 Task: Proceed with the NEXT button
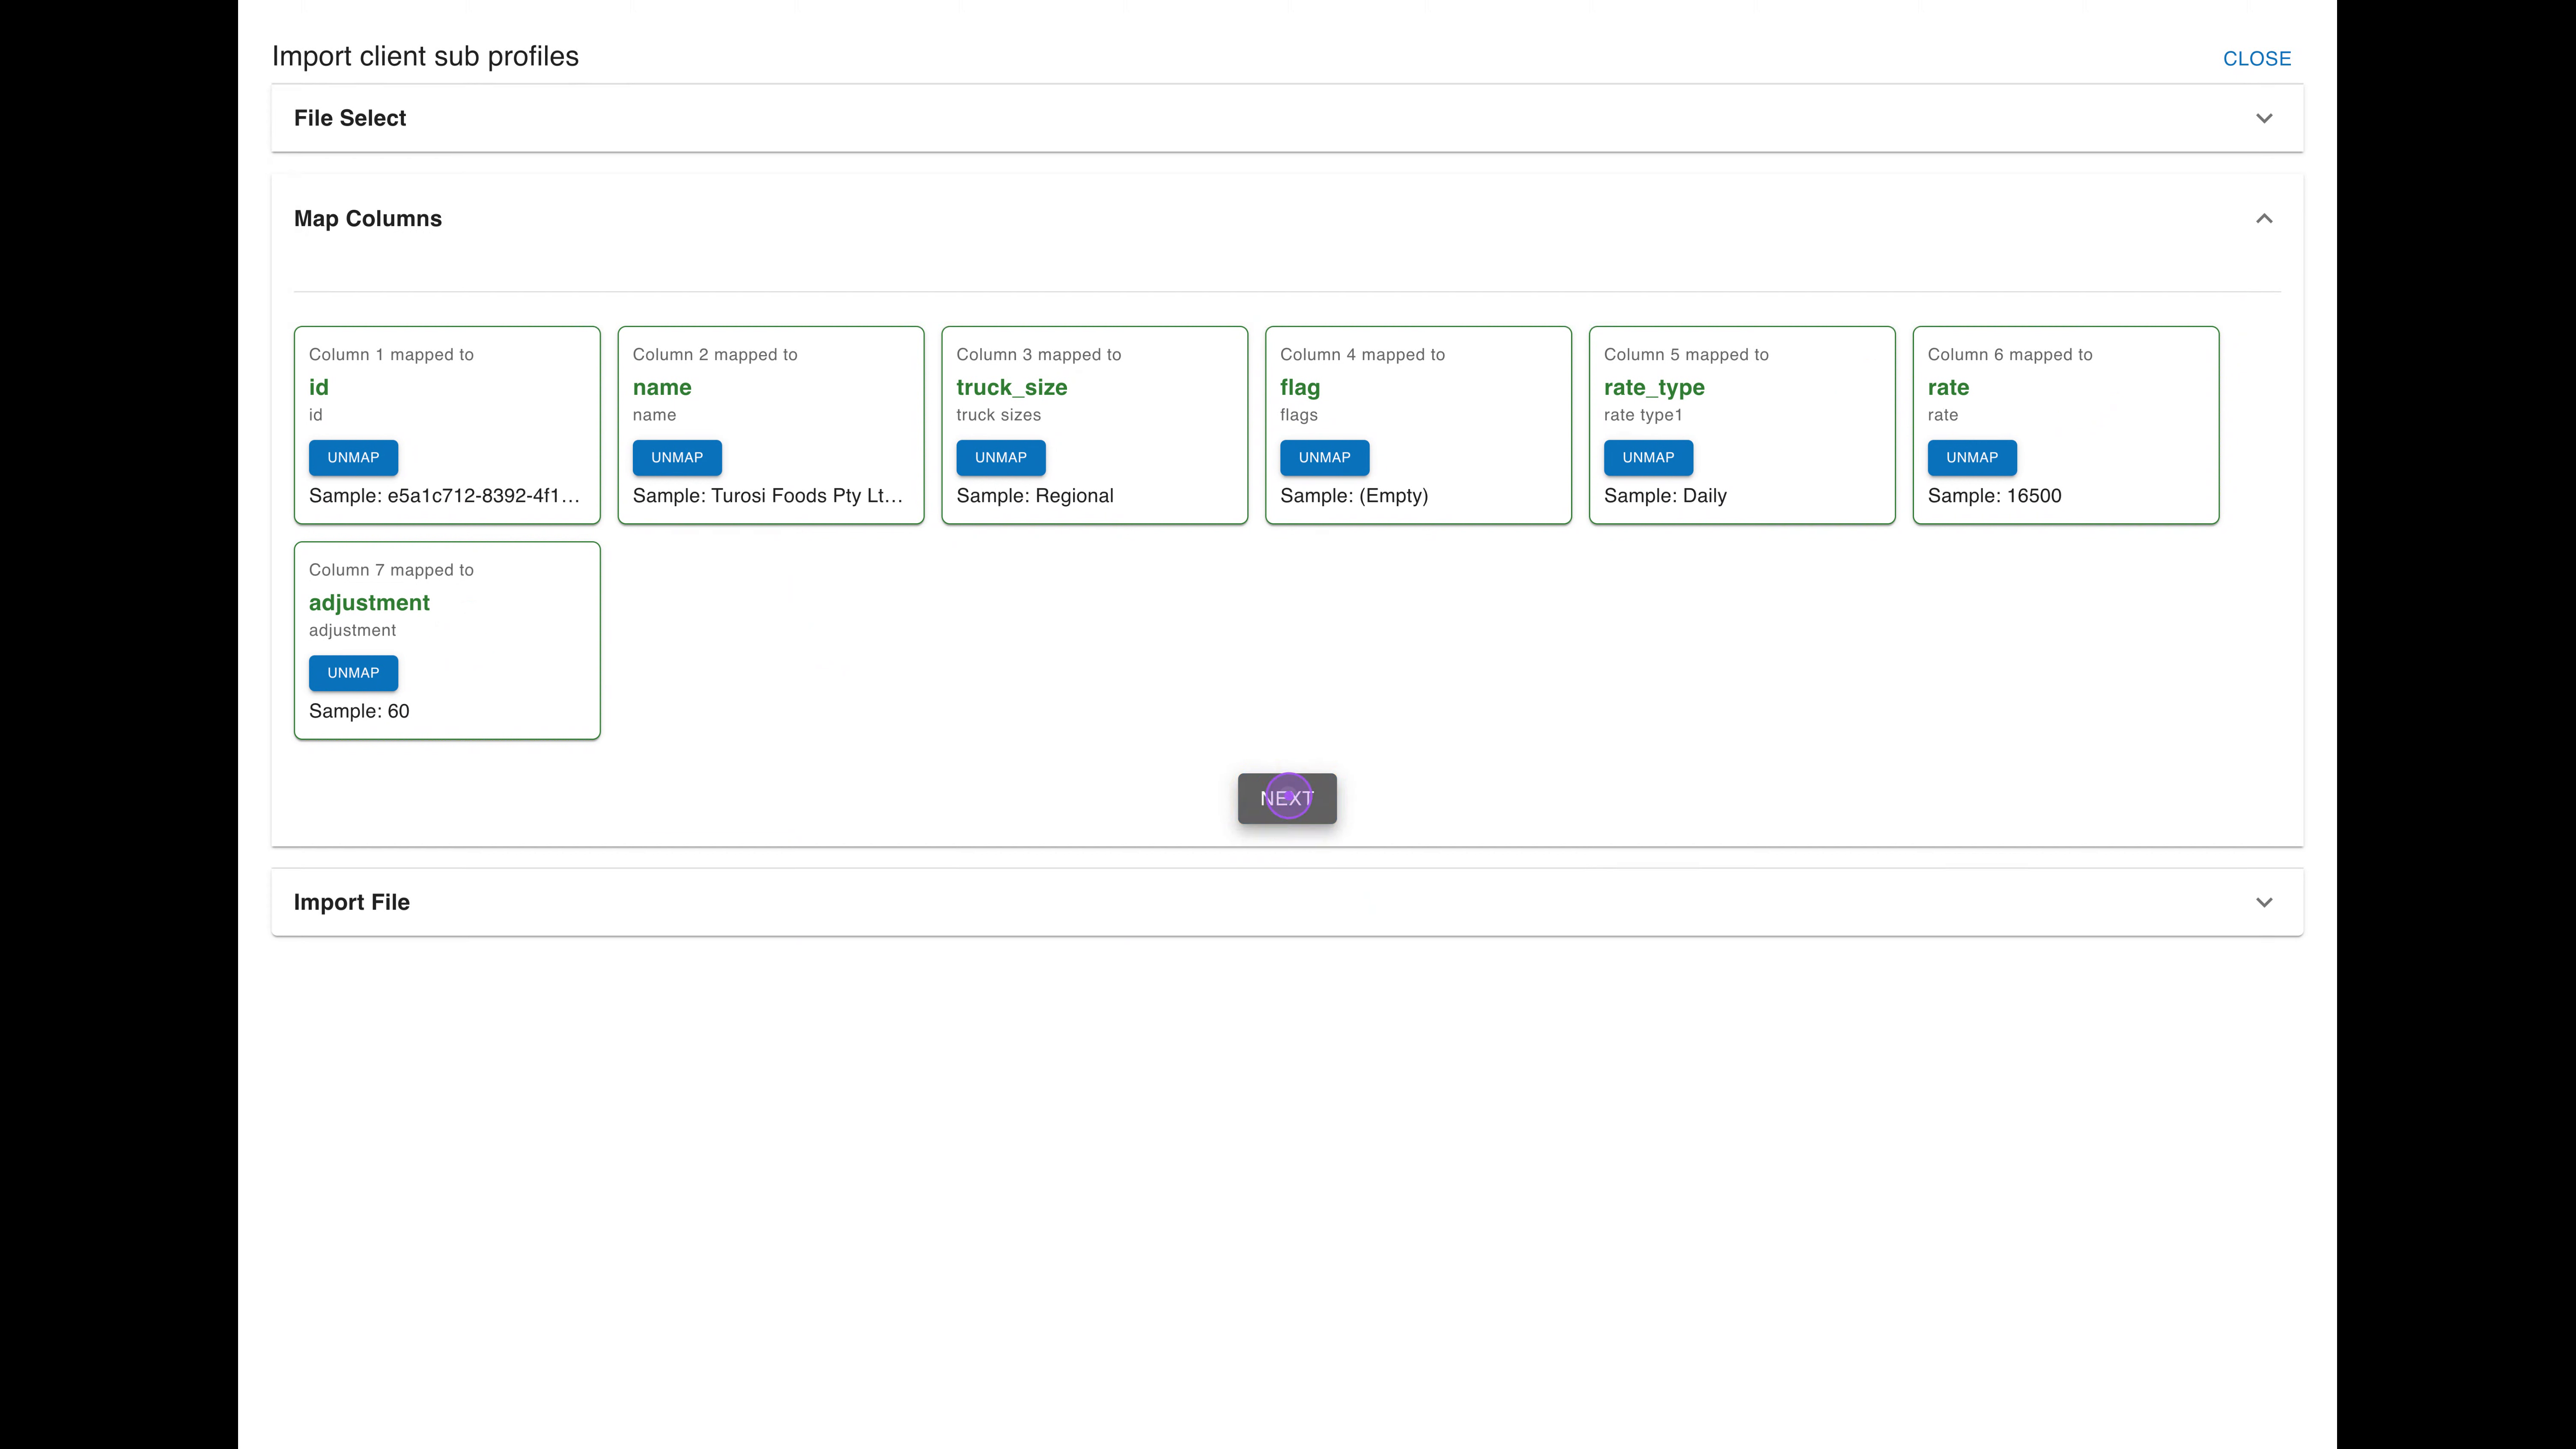pos(1287,799)
